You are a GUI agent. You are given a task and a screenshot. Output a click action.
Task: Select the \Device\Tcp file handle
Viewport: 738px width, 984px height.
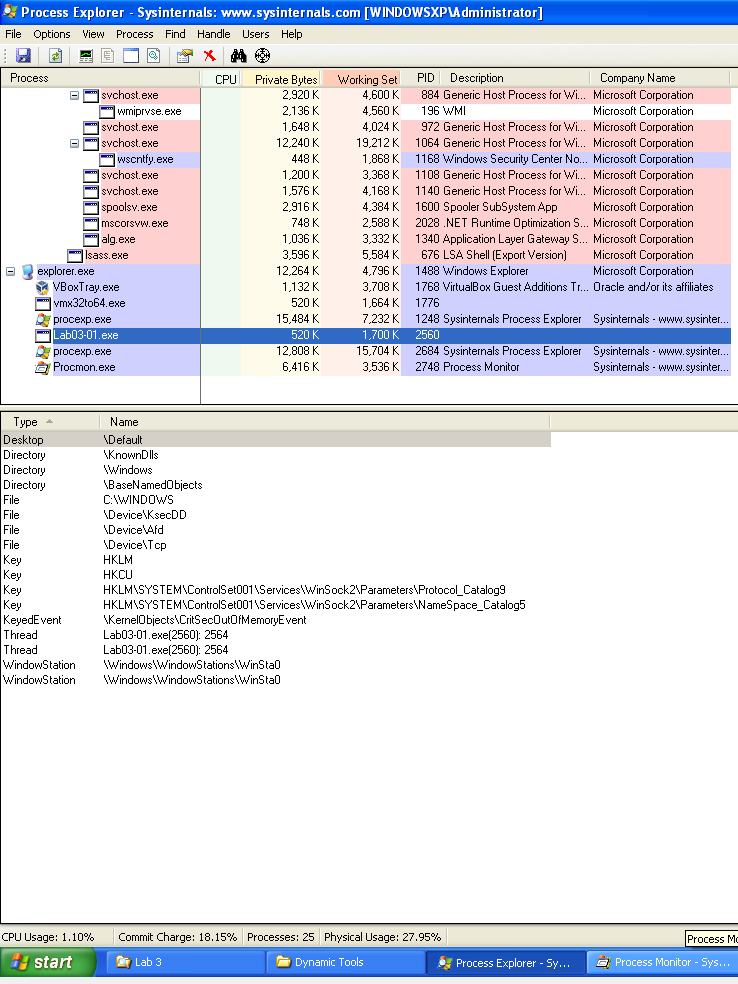point(275,545)
